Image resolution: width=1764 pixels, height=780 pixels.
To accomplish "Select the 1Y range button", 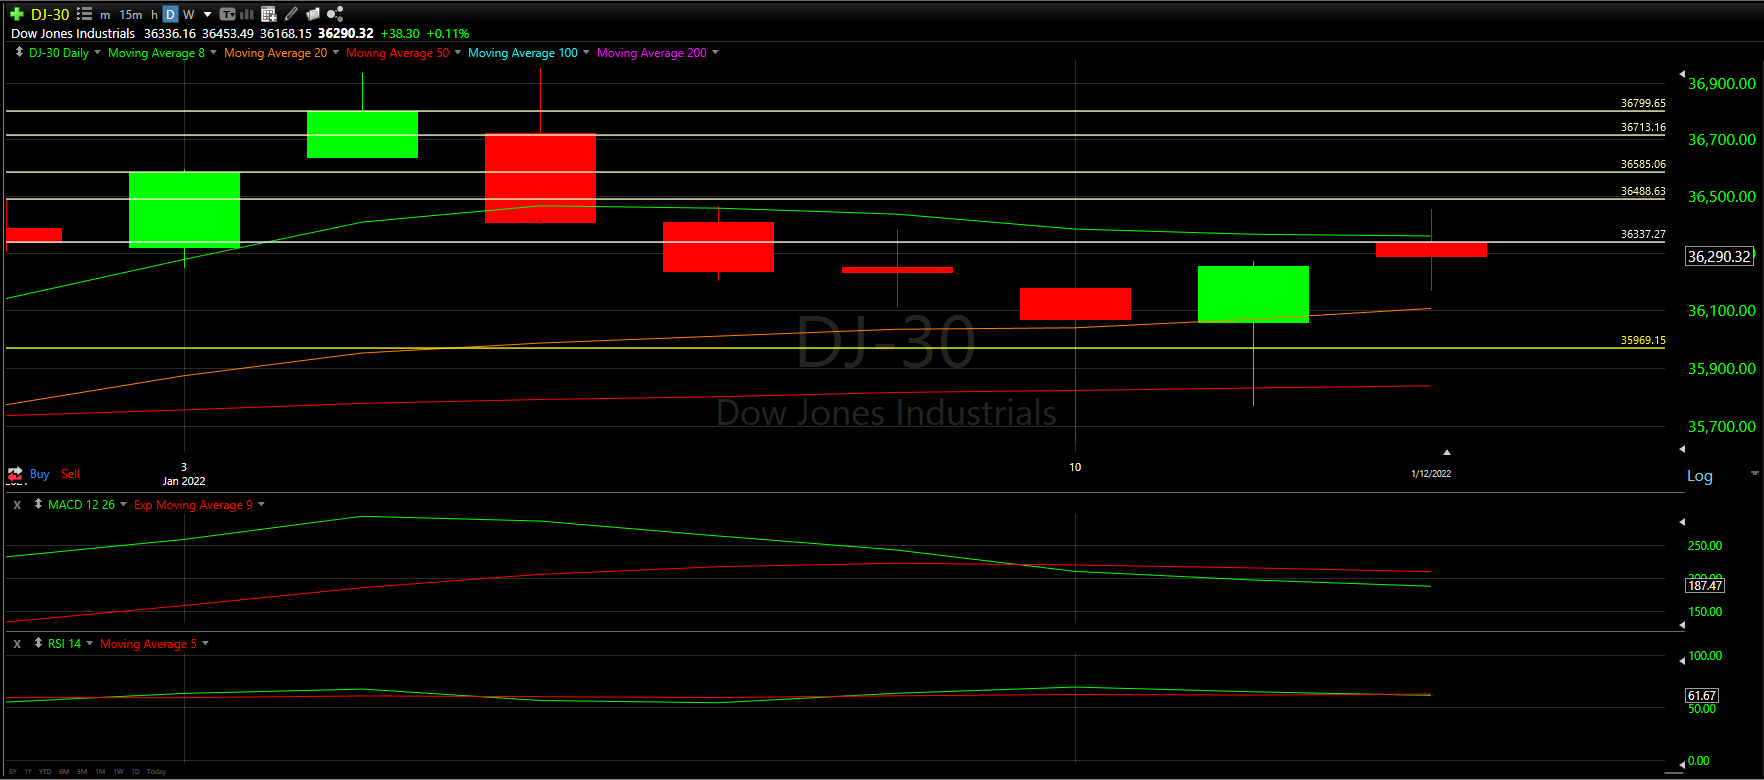I will pos(28,772).
